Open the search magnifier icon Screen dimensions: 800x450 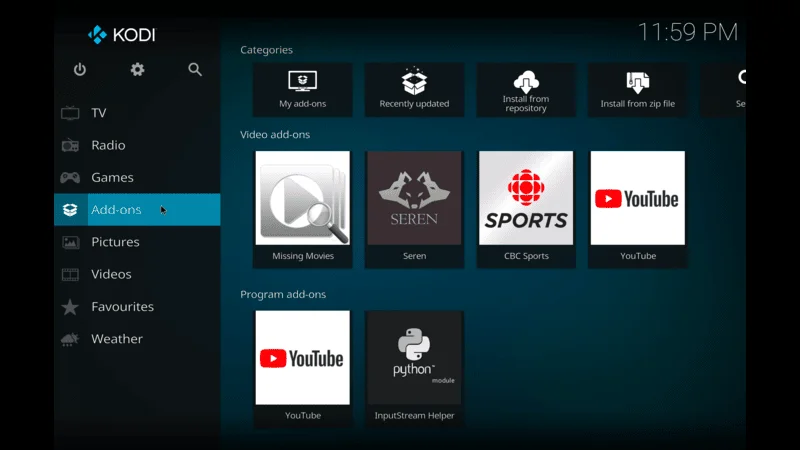click(x=195, y=69)
